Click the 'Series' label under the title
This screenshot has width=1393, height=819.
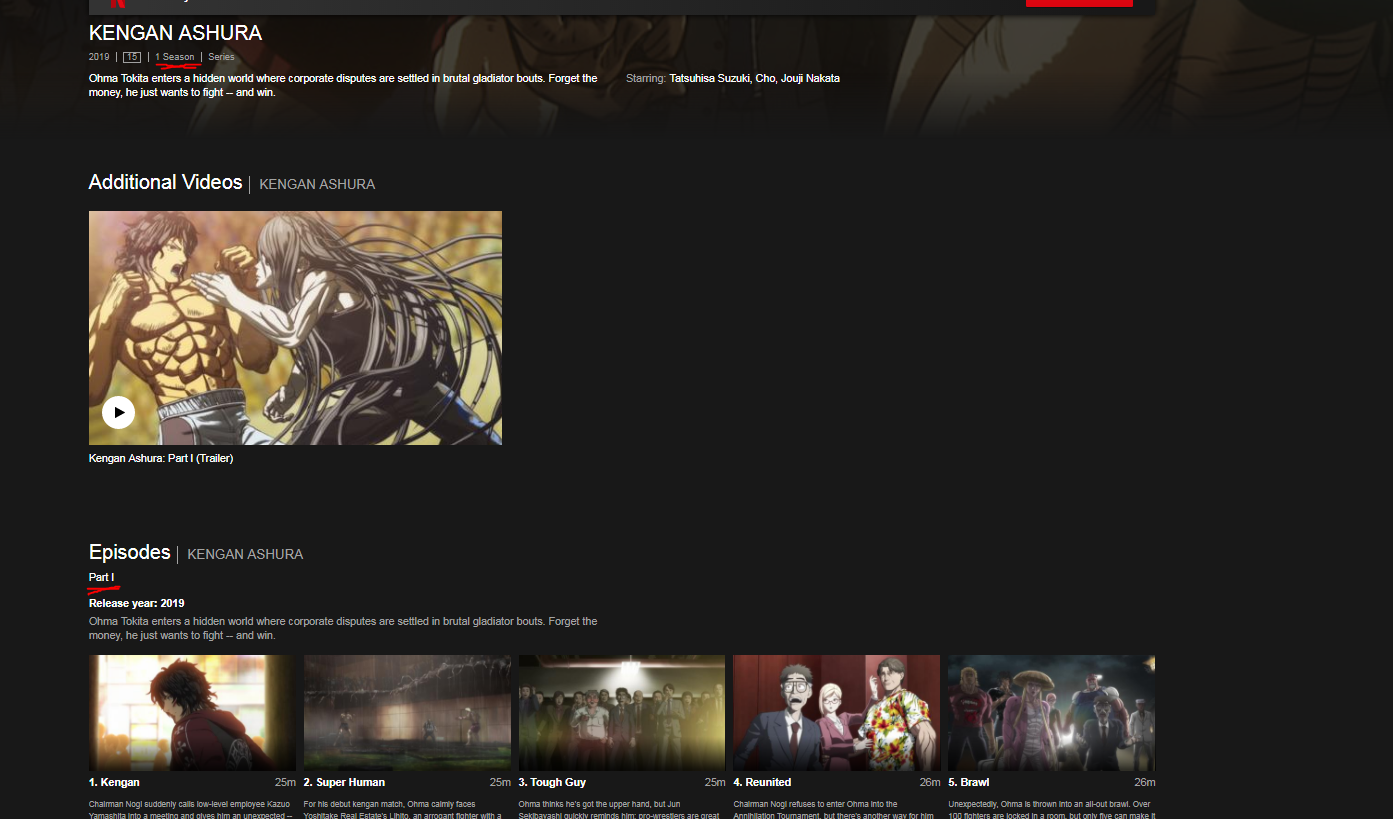click(x=221, y=57)
